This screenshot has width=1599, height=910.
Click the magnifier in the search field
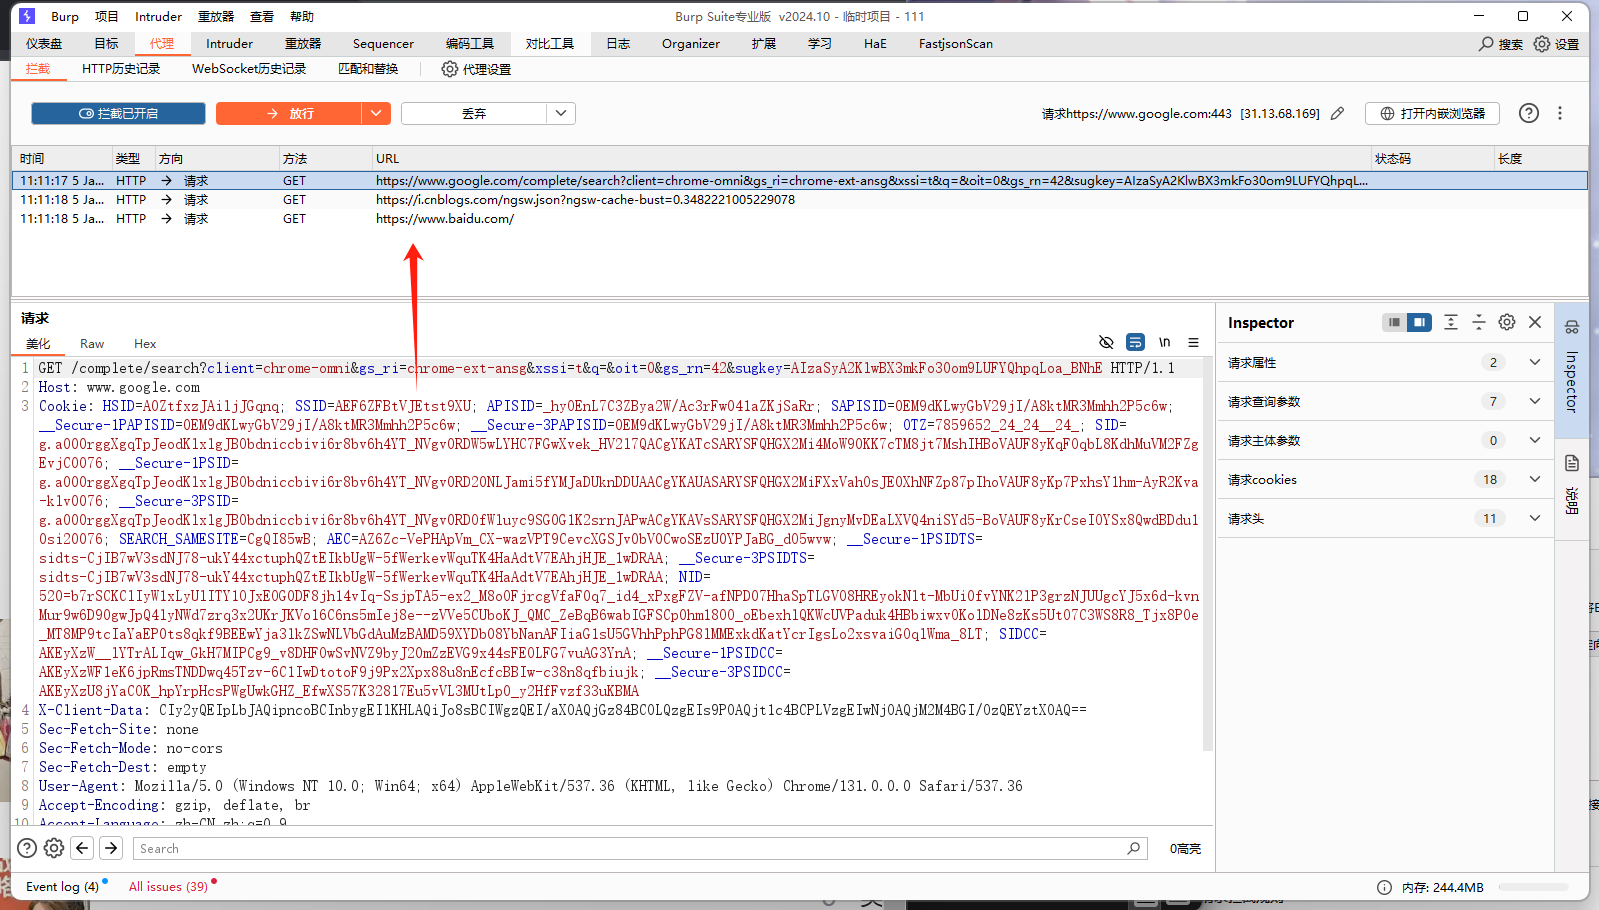tap(1134, 848)
